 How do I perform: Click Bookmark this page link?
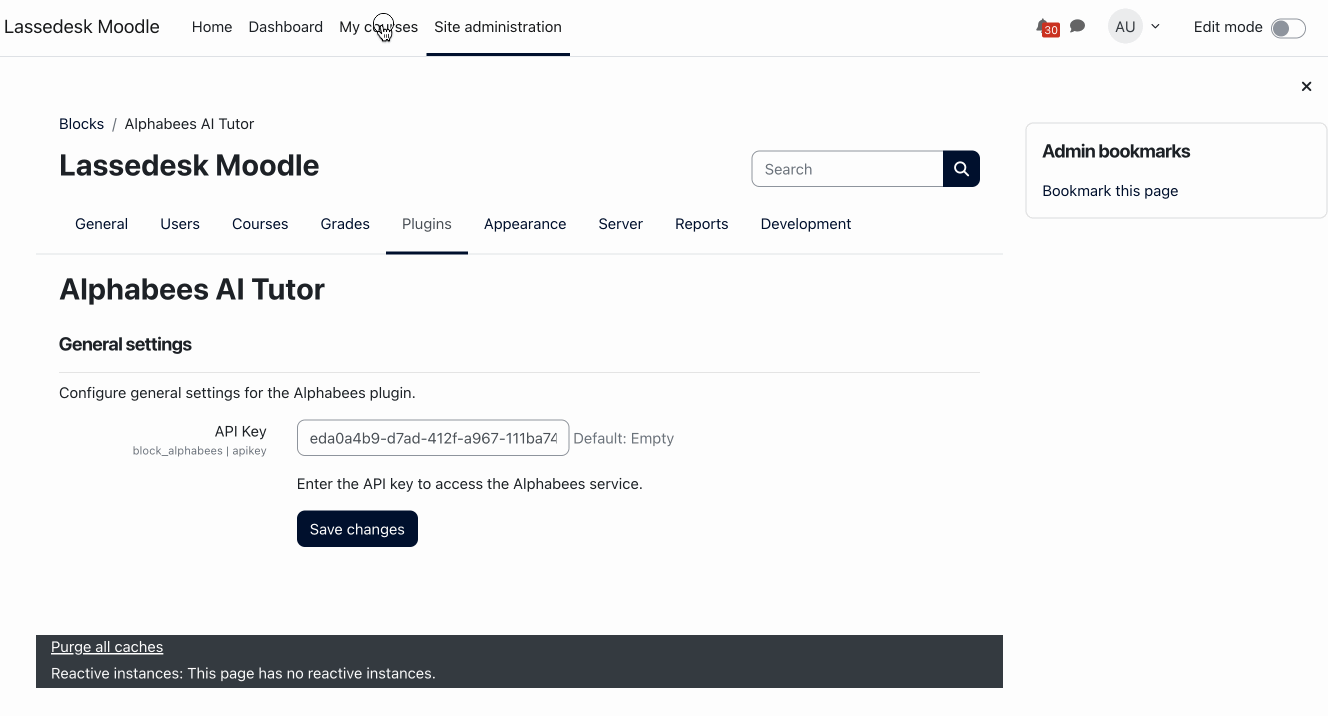[1110, 191]
